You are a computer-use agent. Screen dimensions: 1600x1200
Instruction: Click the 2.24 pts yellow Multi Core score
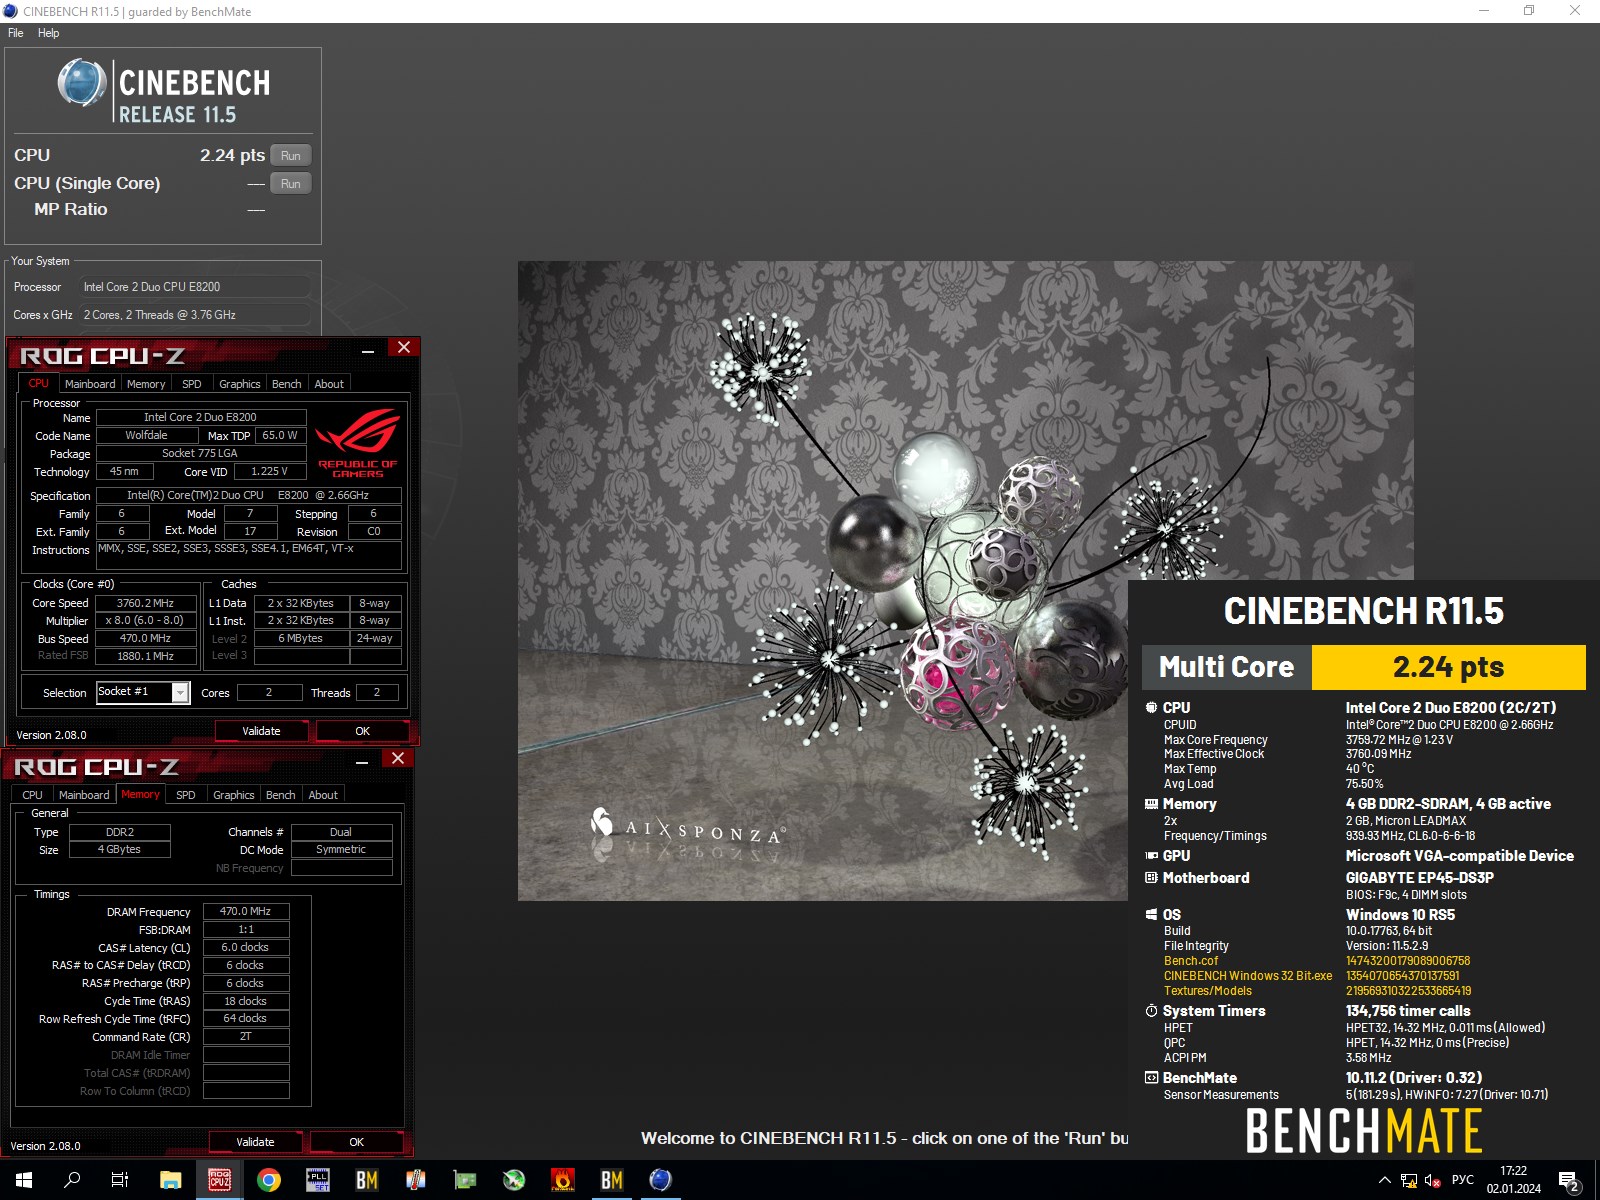pos(1449,667)
